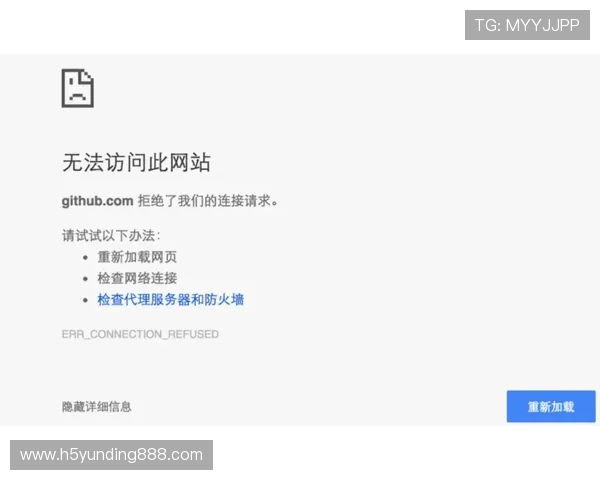Image resolution: width=600 pixels, height=480 pixels.
Task: Open the 检查代理服务器和防火墙 link
Action: (x=171, y=299)
